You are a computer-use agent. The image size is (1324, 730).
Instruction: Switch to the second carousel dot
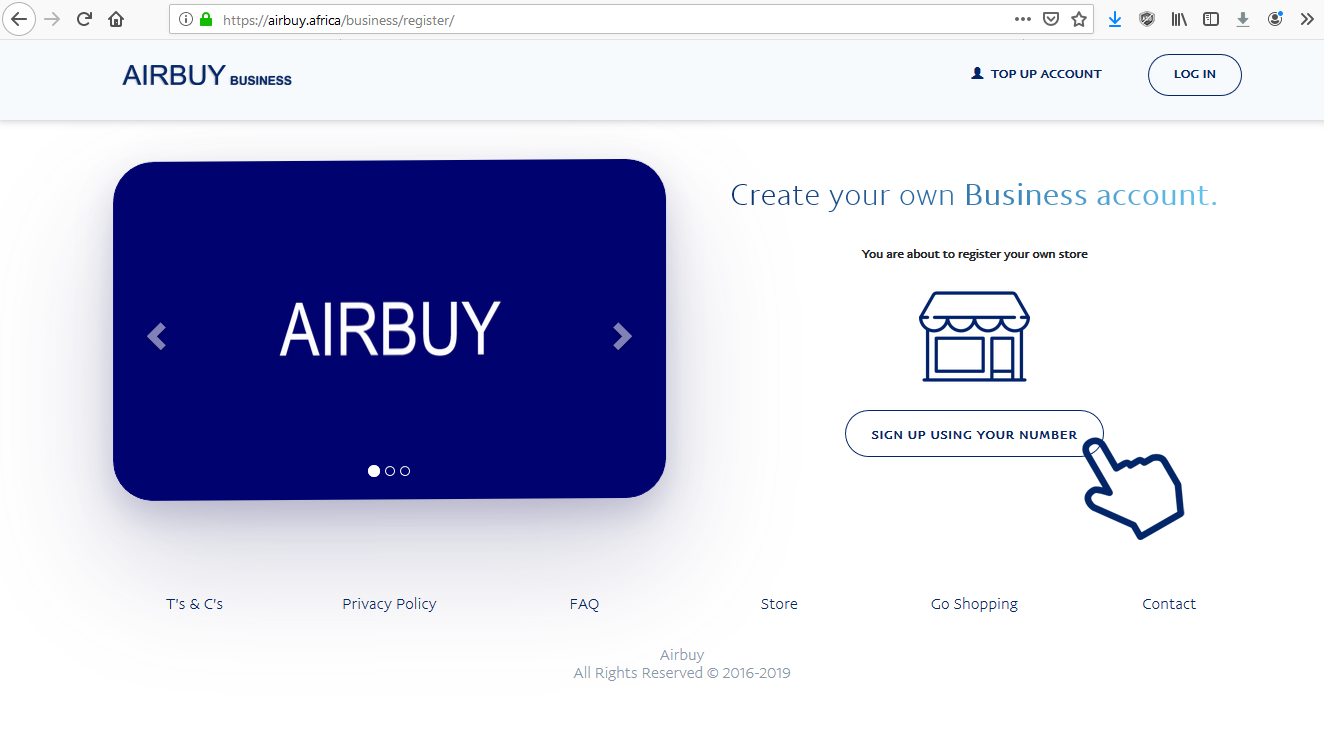coord(390,471)
